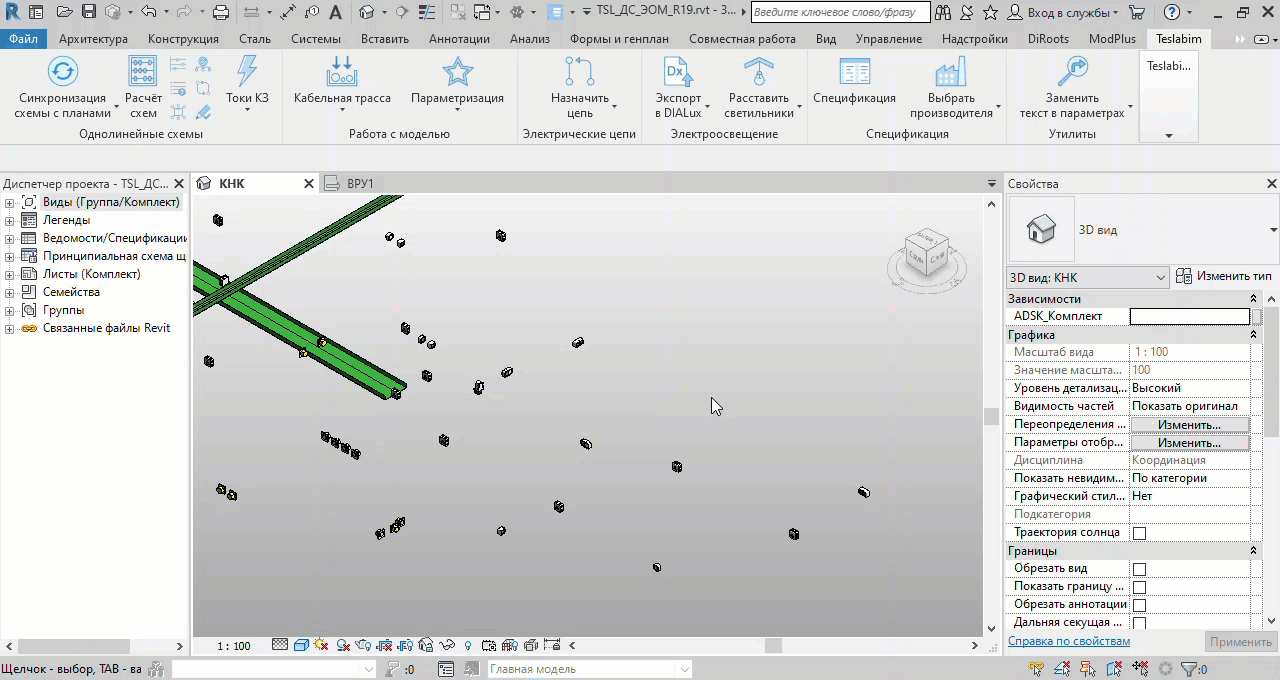1280x680 pixels.
Task: Check the Показать границу checkbox
Action: (x=1139, y=587)
